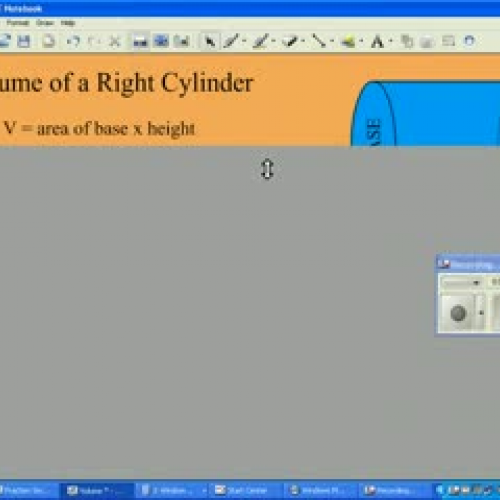This screenshot has width=500, height=500.
Task: Open the Shapes dropdown arrow
Action: [361, 41]
